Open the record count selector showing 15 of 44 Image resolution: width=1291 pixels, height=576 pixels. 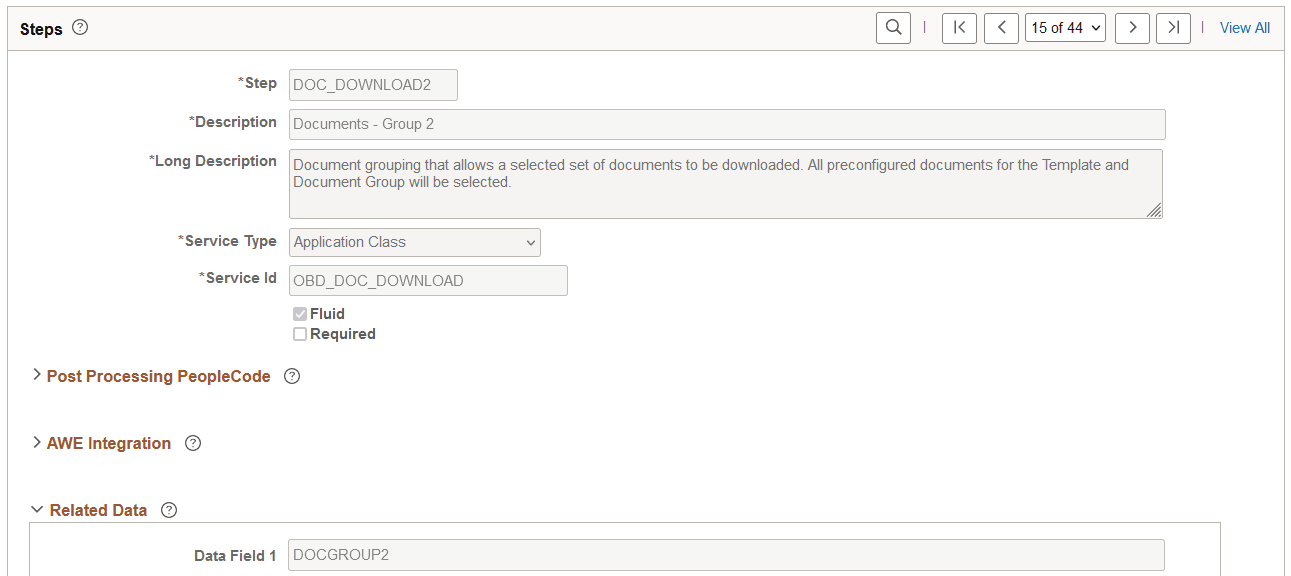tap(1065, 27)
